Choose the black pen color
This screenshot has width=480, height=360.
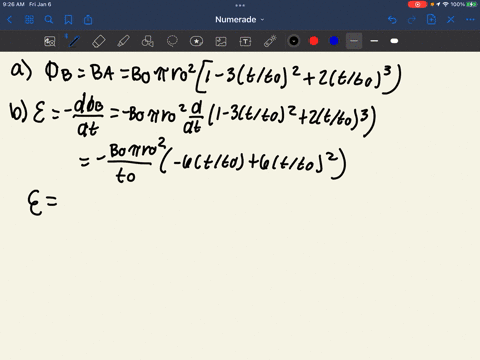pyautogui.click(x=294, y=41)
